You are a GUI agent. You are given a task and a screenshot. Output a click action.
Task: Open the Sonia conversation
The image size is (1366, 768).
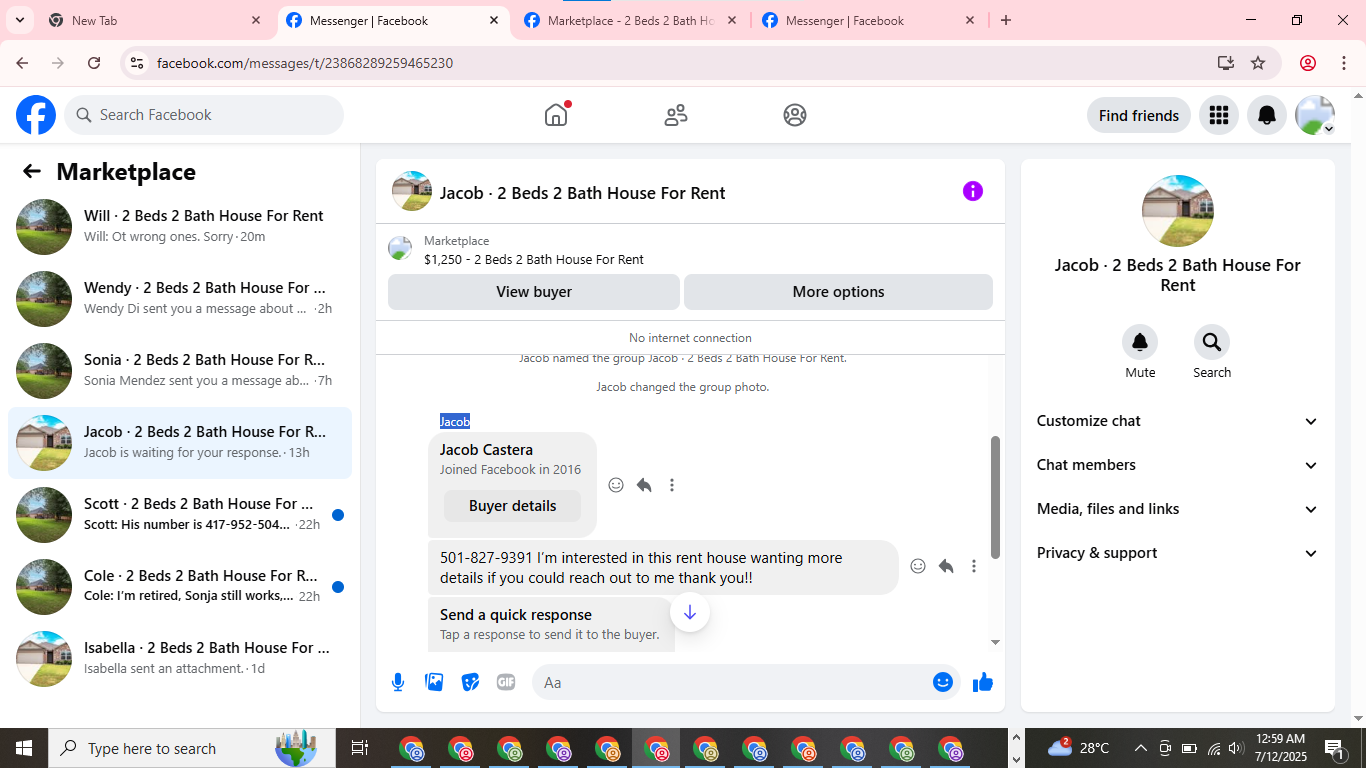pyautogui.click(x=180, y=371)
